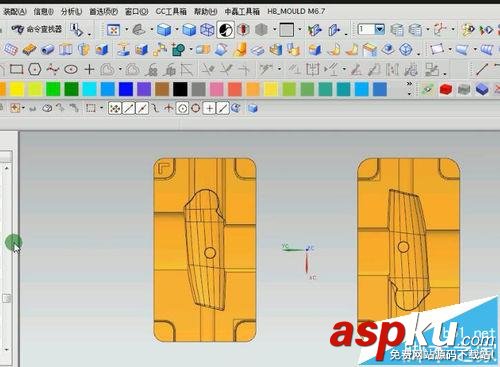Open the 窗口 menu
Image resolution: width=500 pixels, height=367 pixels.
(x=136, y=11)
